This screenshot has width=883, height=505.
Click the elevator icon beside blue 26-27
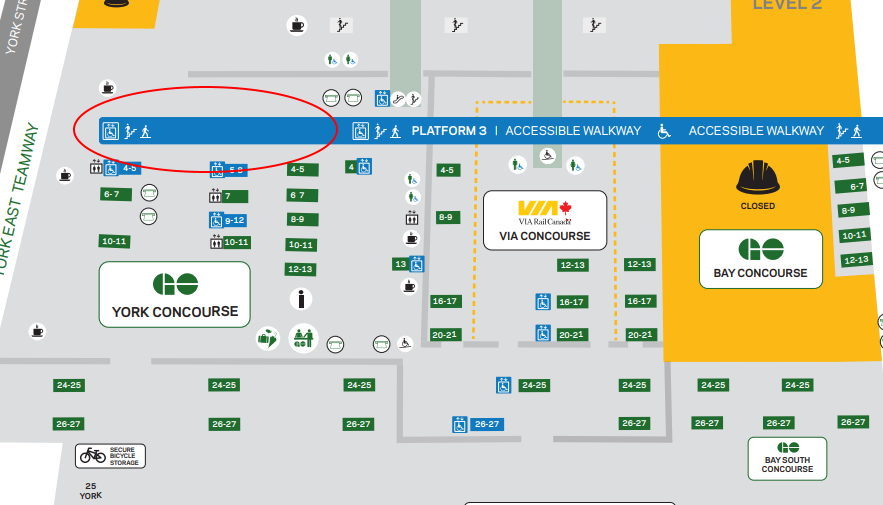coord(460,424)
